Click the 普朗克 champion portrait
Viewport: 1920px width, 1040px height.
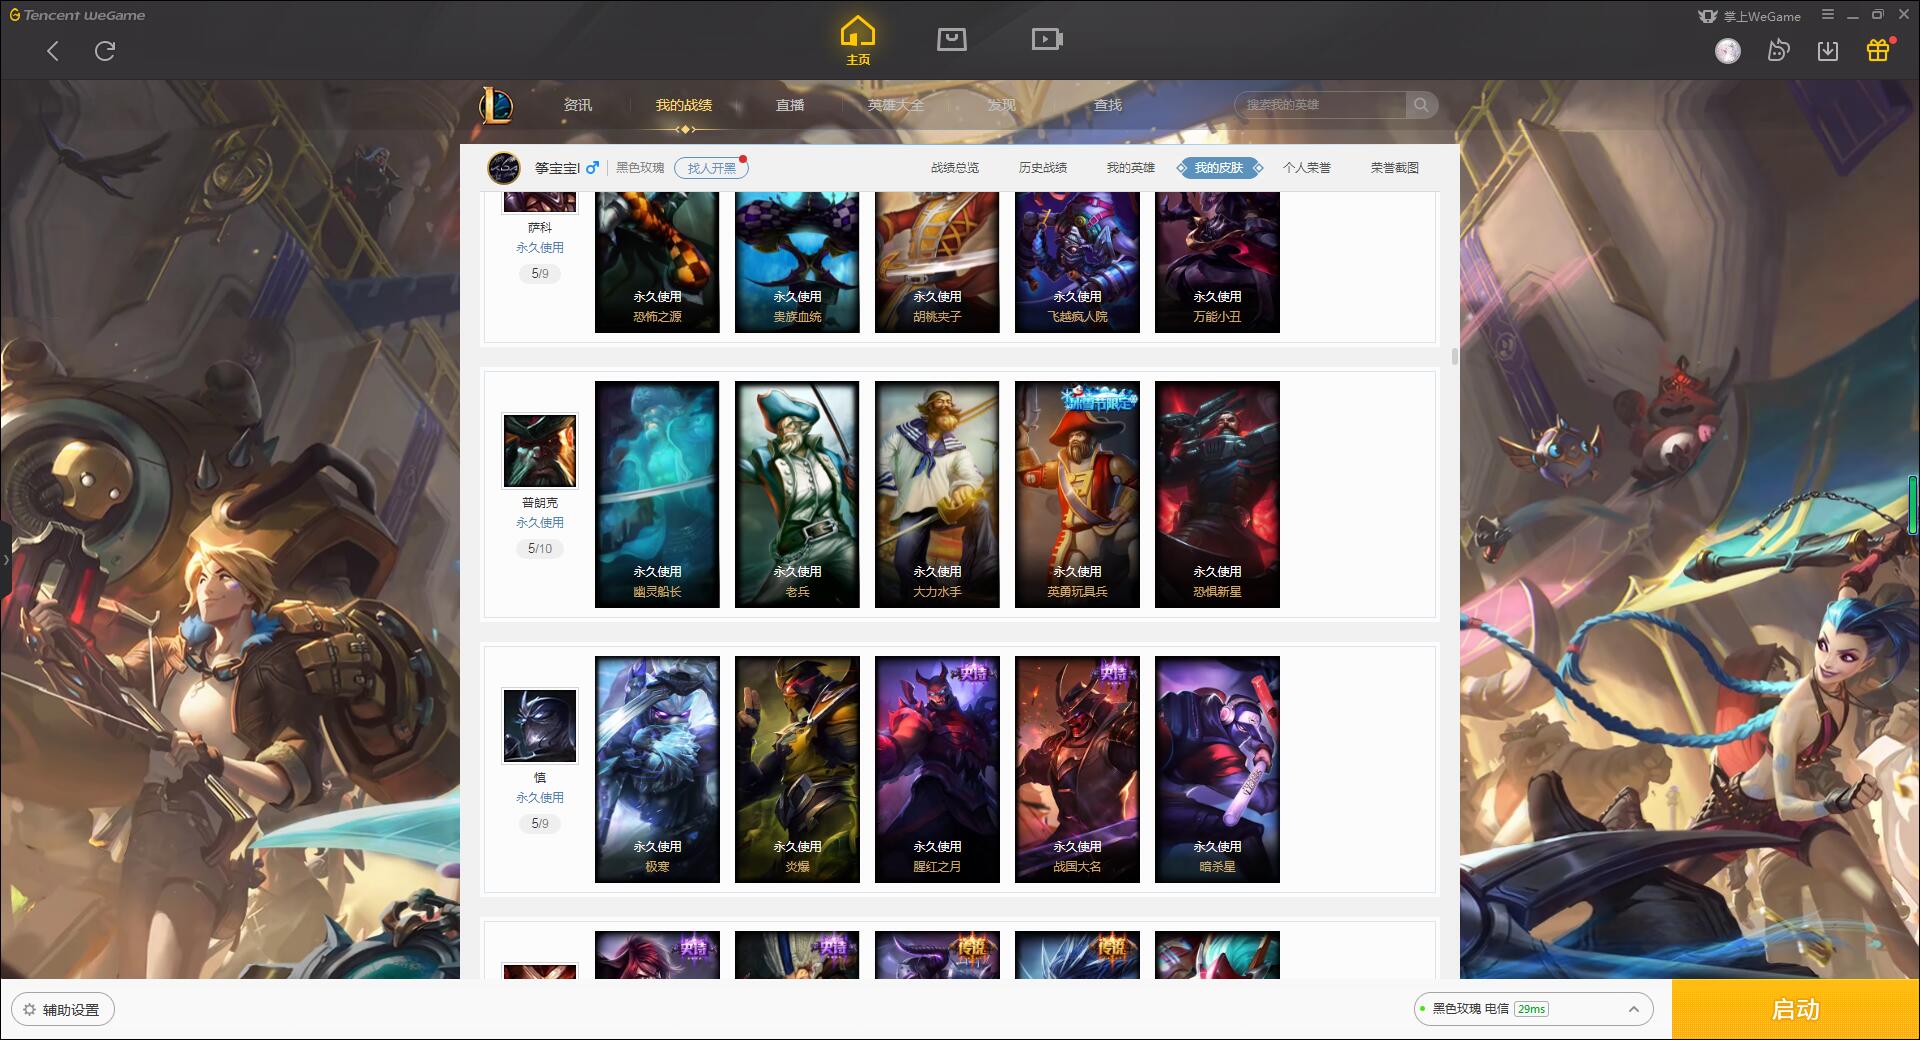540,451
